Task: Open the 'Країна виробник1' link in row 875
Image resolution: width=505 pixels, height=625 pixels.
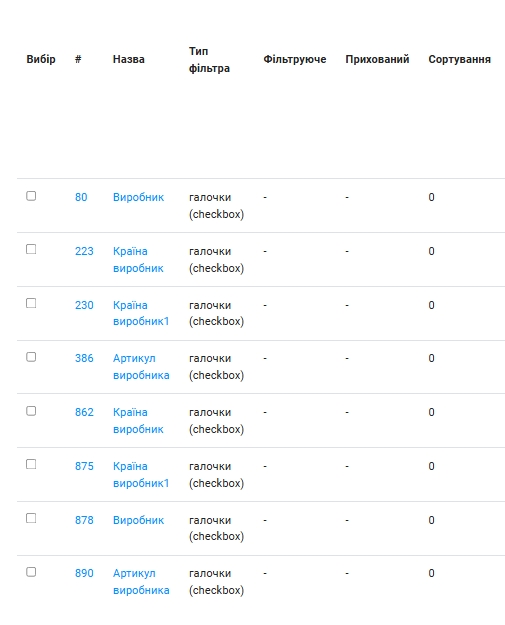Action: click(141, 475)
